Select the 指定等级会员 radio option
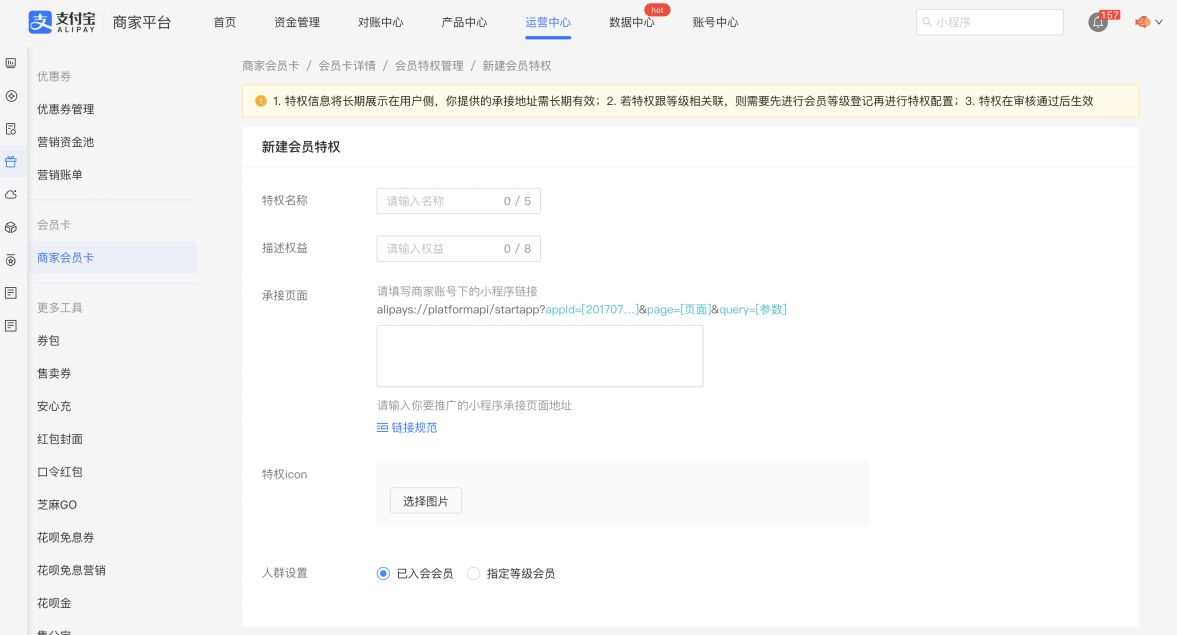Screen dimensions: 1177x635 (x=473, y=573)
